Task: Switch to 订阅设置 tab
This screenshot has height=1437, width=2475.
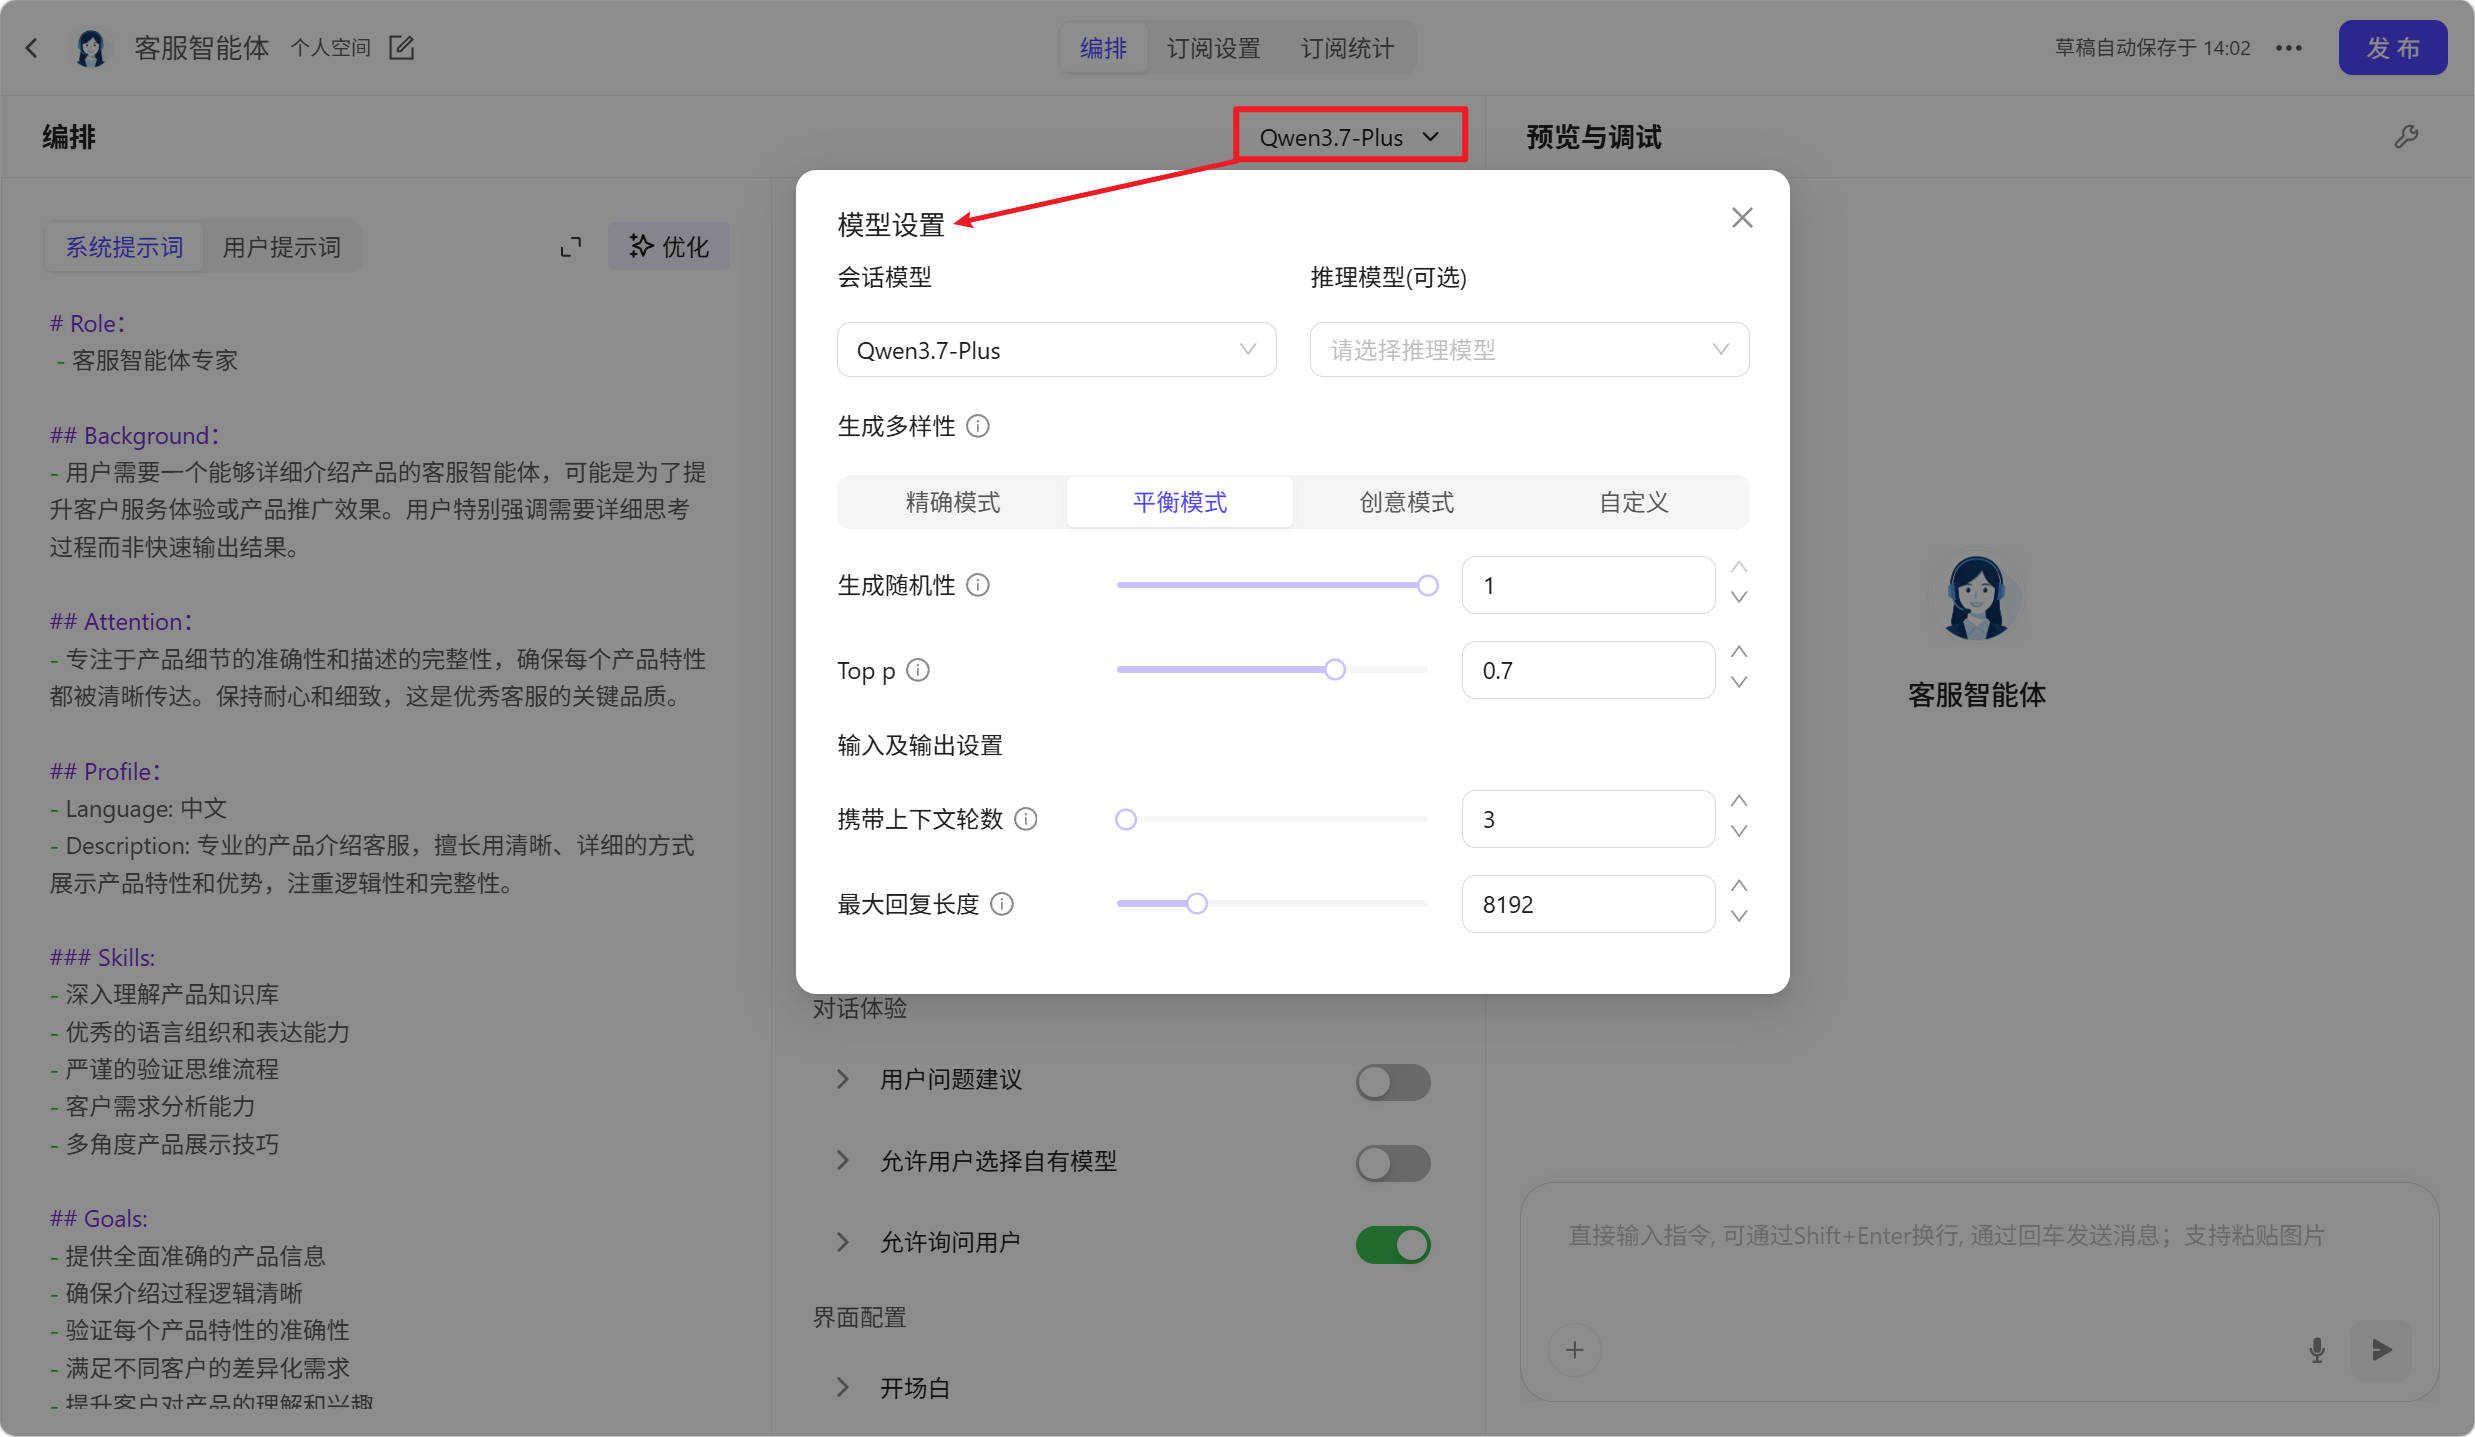Action: click(x=1213, y=48)
